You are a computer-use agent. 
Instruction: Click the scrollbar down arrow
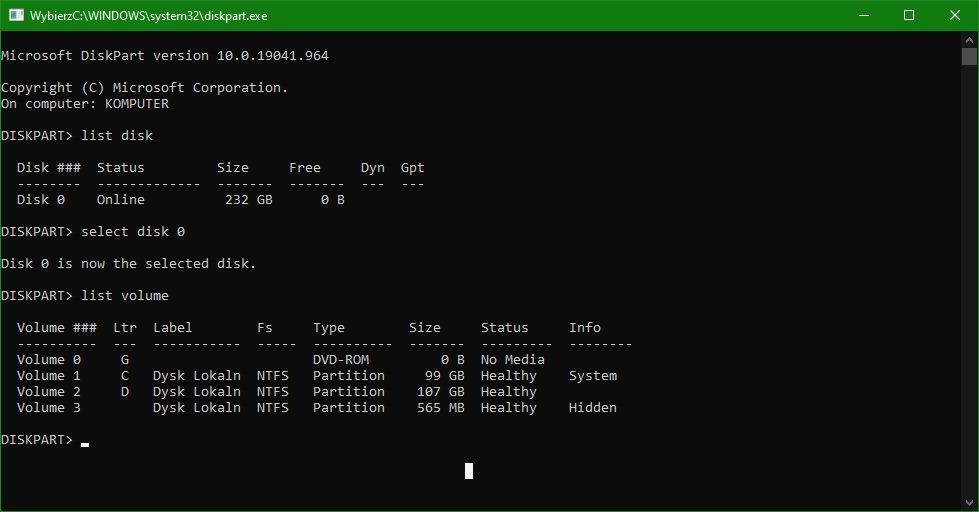[x=970, y=503]
